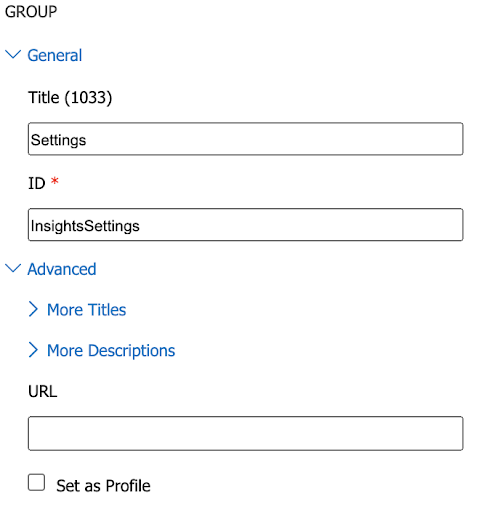Click the empty URL input field
The width and height of the screenshot is (484, 512).
246,433
